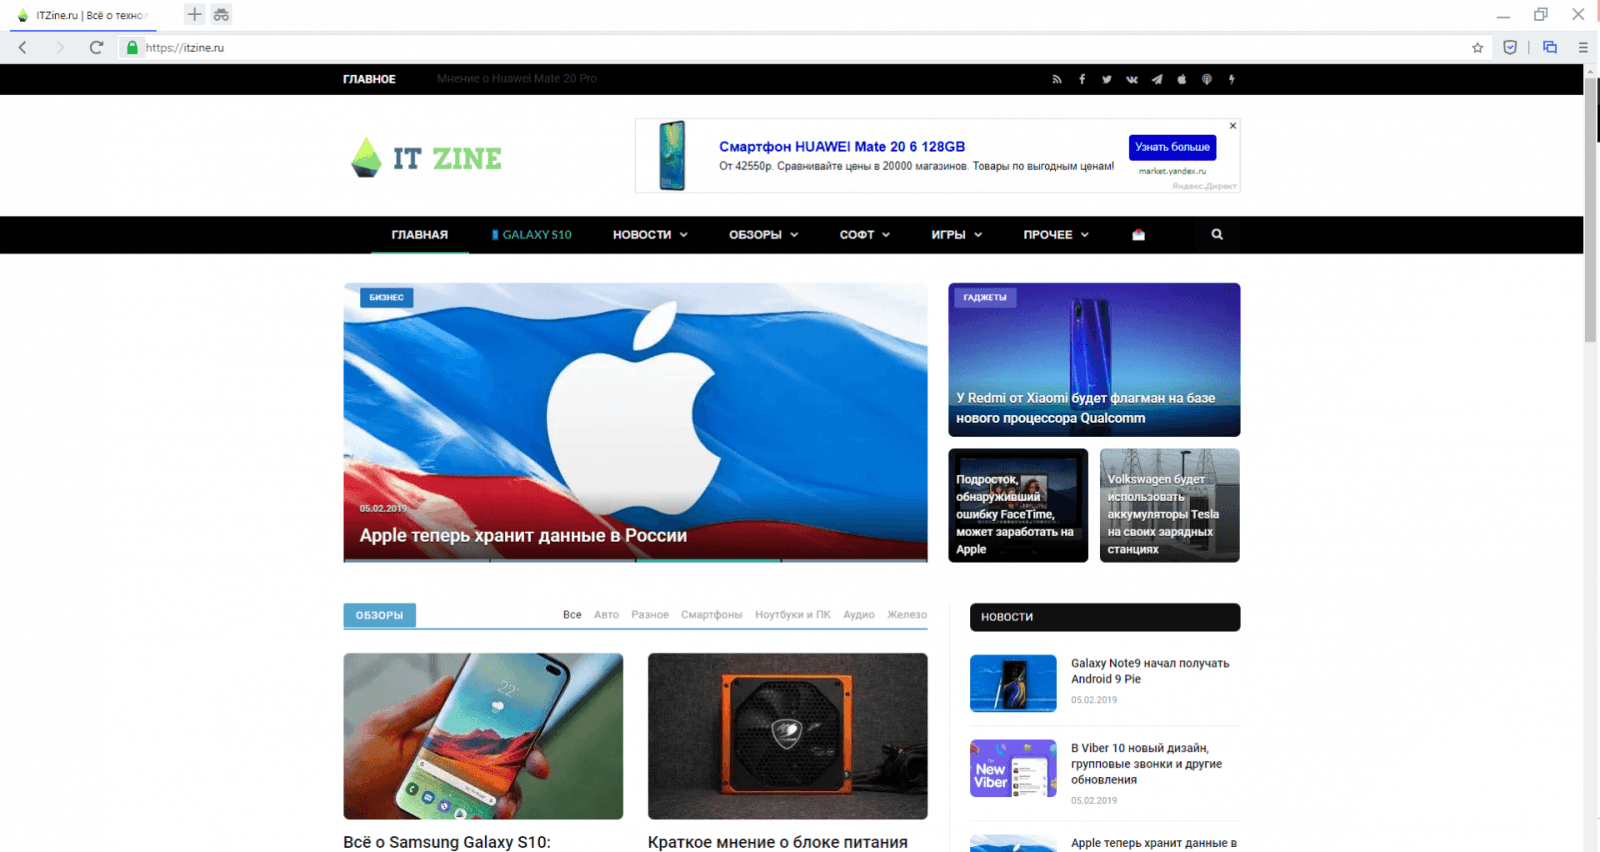This screenshot has width=1600, height=852.
Task: Click the green padlock security icon
Action: point(132,47)
